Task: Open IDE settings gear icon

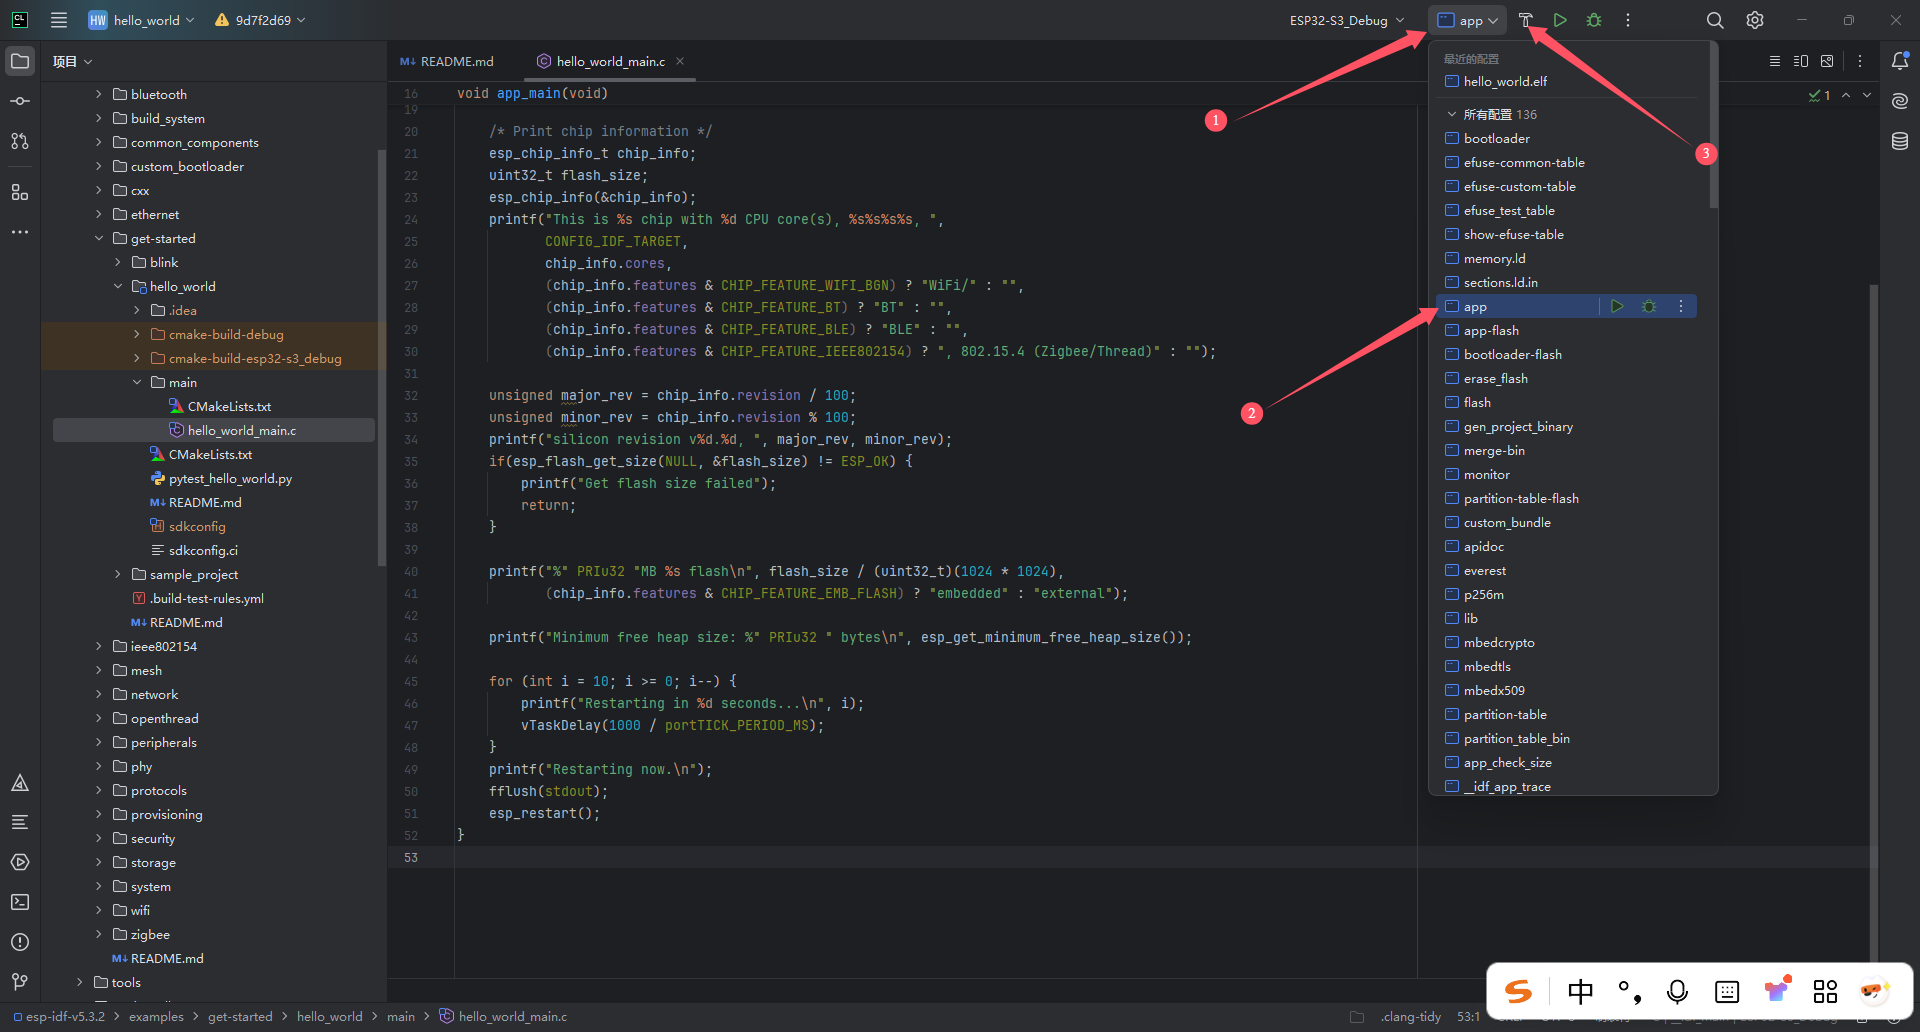Action: [1755, 20]
